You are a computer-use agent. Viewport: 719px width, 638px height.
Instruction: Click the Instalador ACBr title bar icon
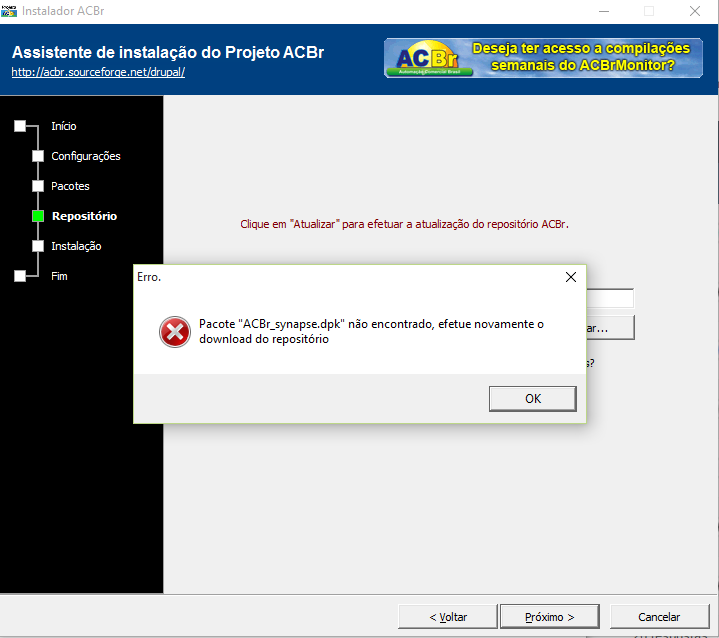coord(9,11)
